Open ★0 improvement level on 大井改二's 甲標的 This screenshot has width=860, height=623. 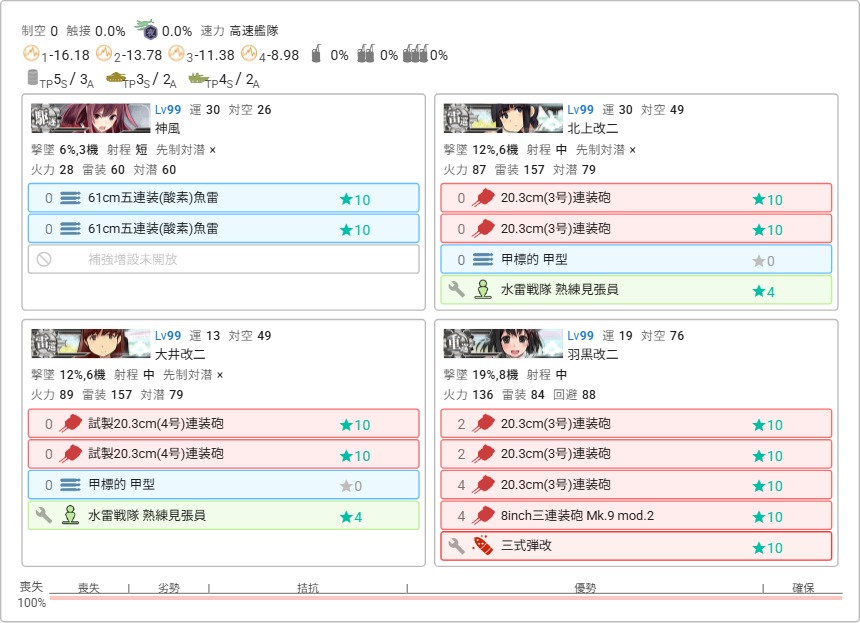click(x=350, y=486)
